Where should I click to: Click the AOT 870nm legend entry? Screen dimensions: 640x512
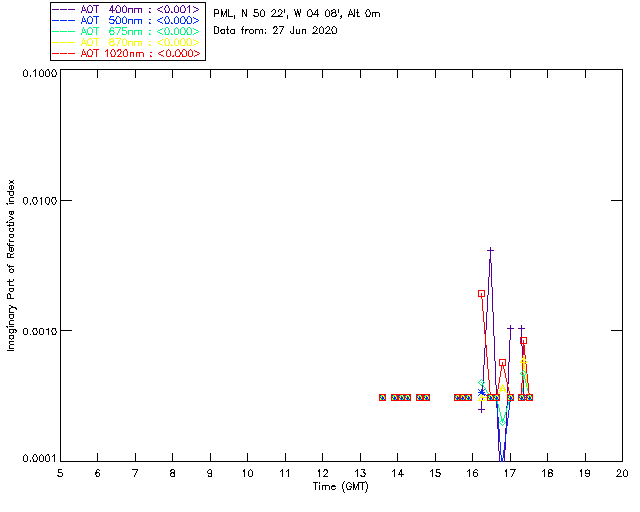tap(127, 42)
